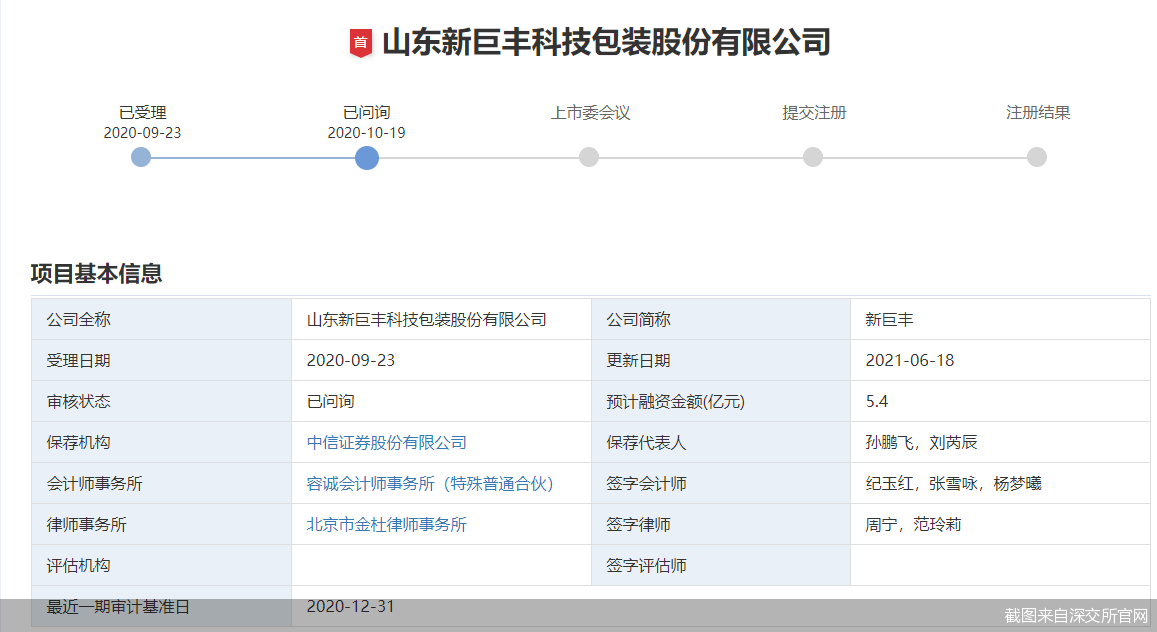1157x632 pixels.
Task: Click the 上市委会议 stage label
Action: (590, 113)
